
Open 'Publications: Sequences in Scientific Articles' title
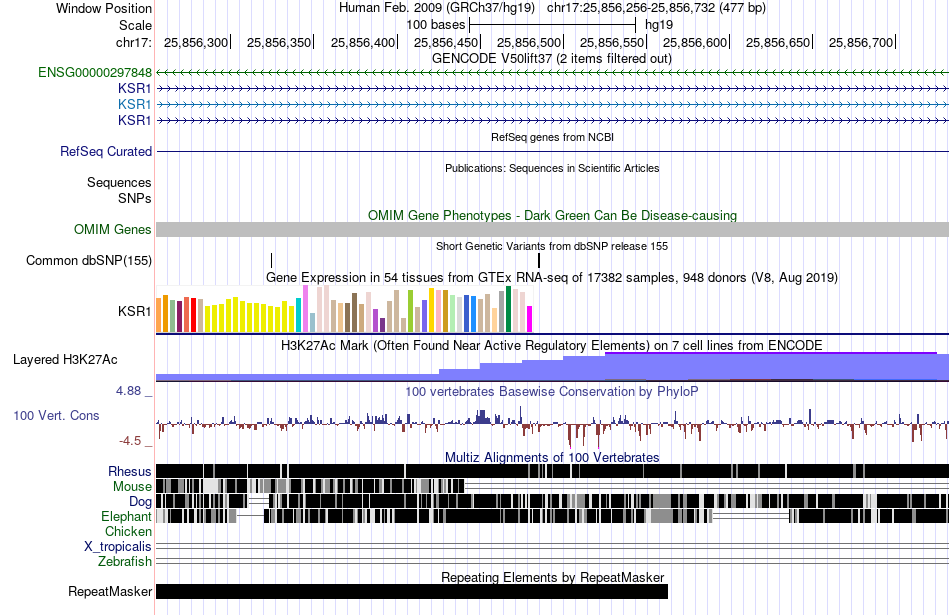[x=552, y=168]
